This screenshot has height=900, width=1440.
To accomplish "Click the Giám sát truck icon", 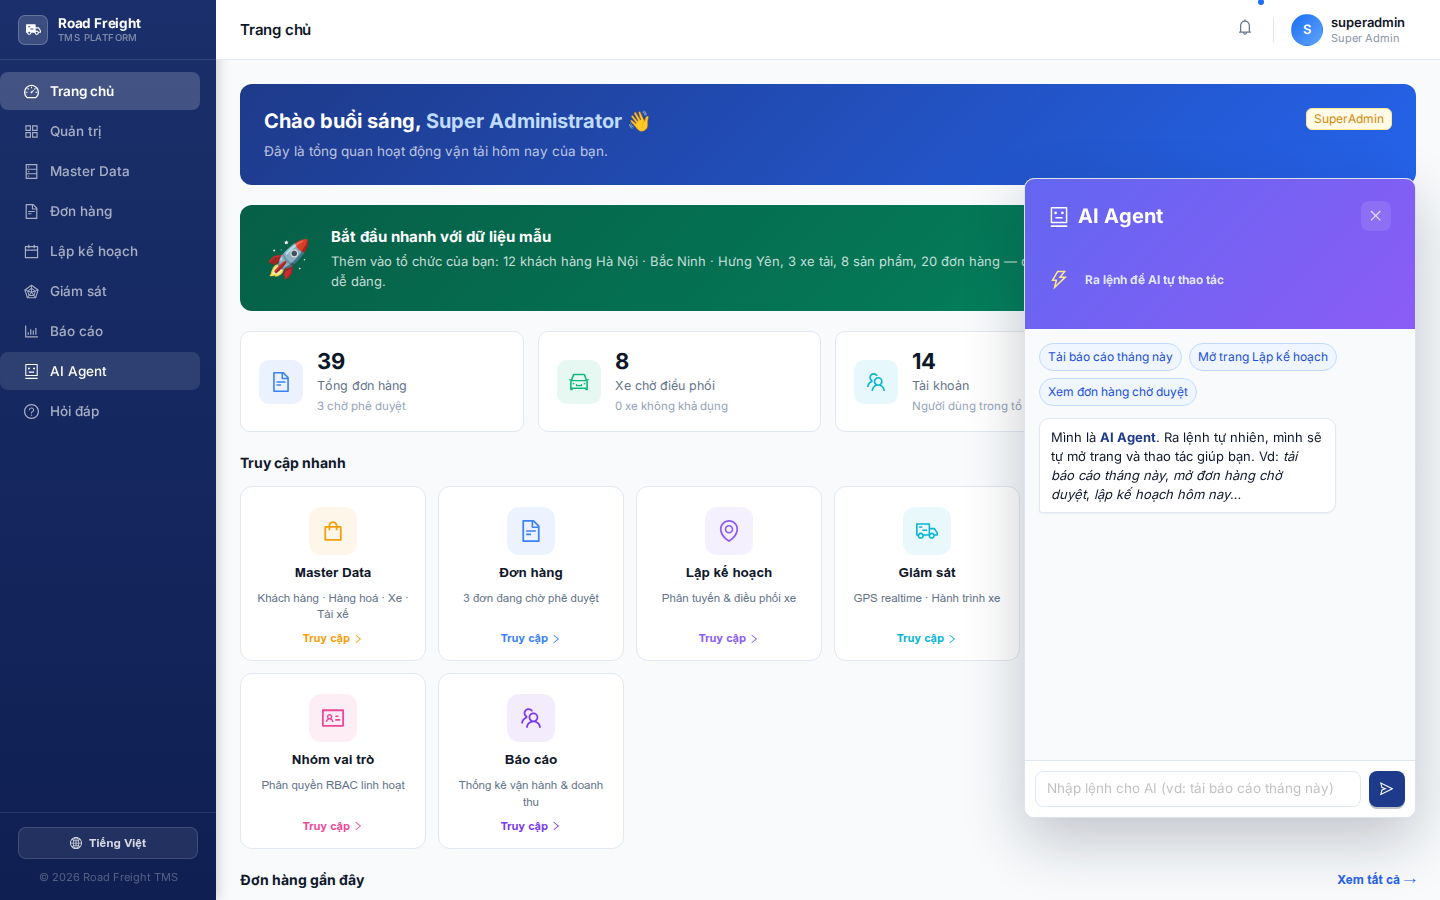I will click(927, 531).
